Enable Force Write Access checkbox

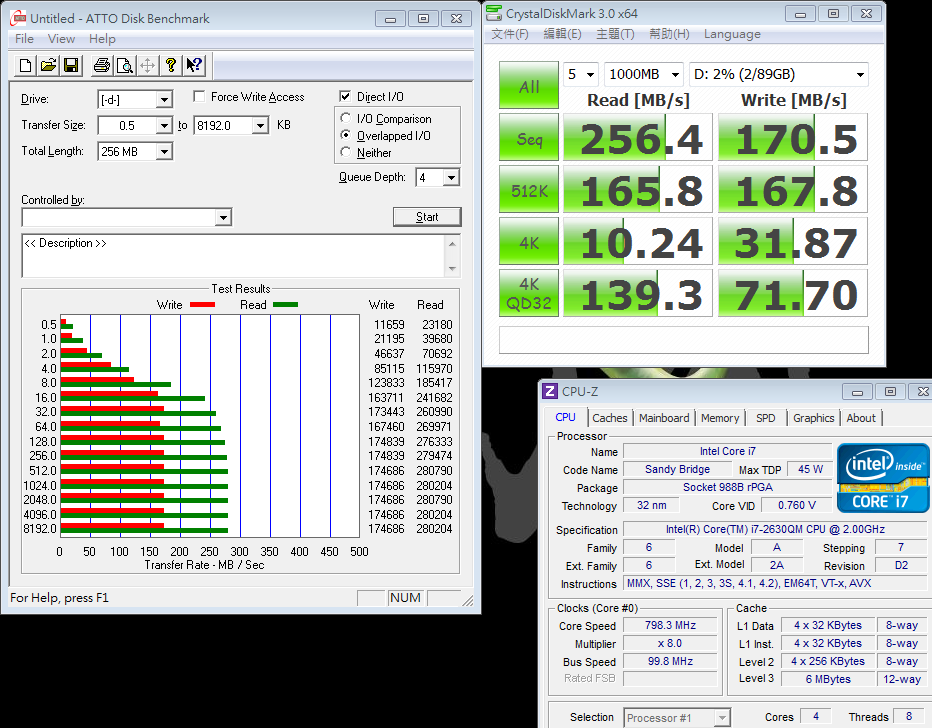pyautogui.click(x=200, y=96)
